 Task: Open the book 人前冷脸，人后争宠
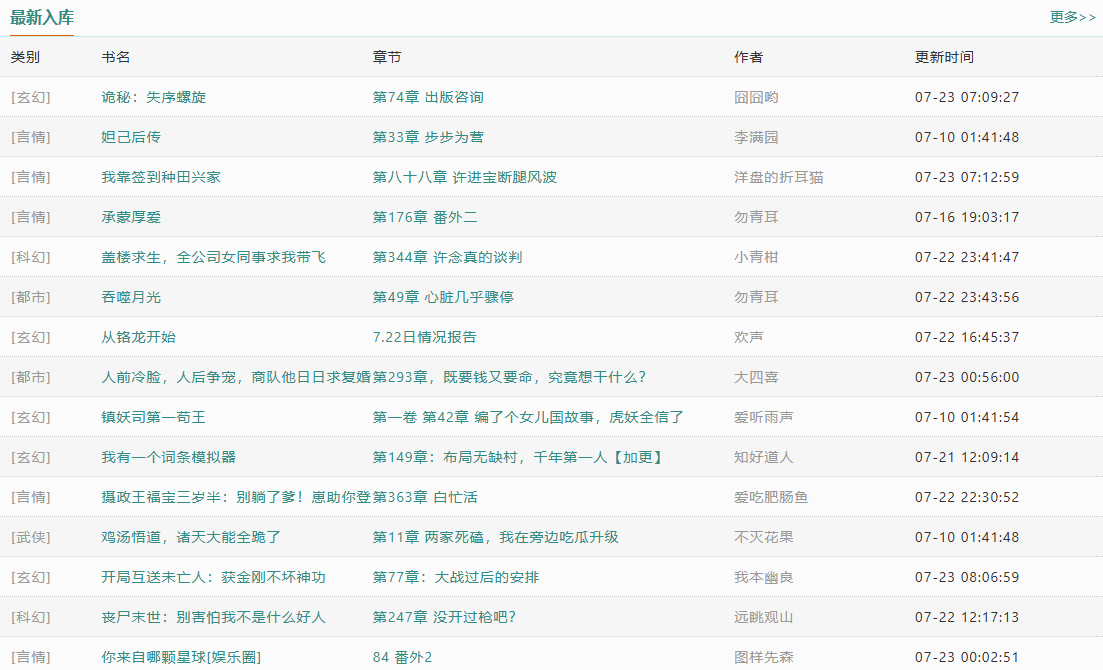coord(236,378)
